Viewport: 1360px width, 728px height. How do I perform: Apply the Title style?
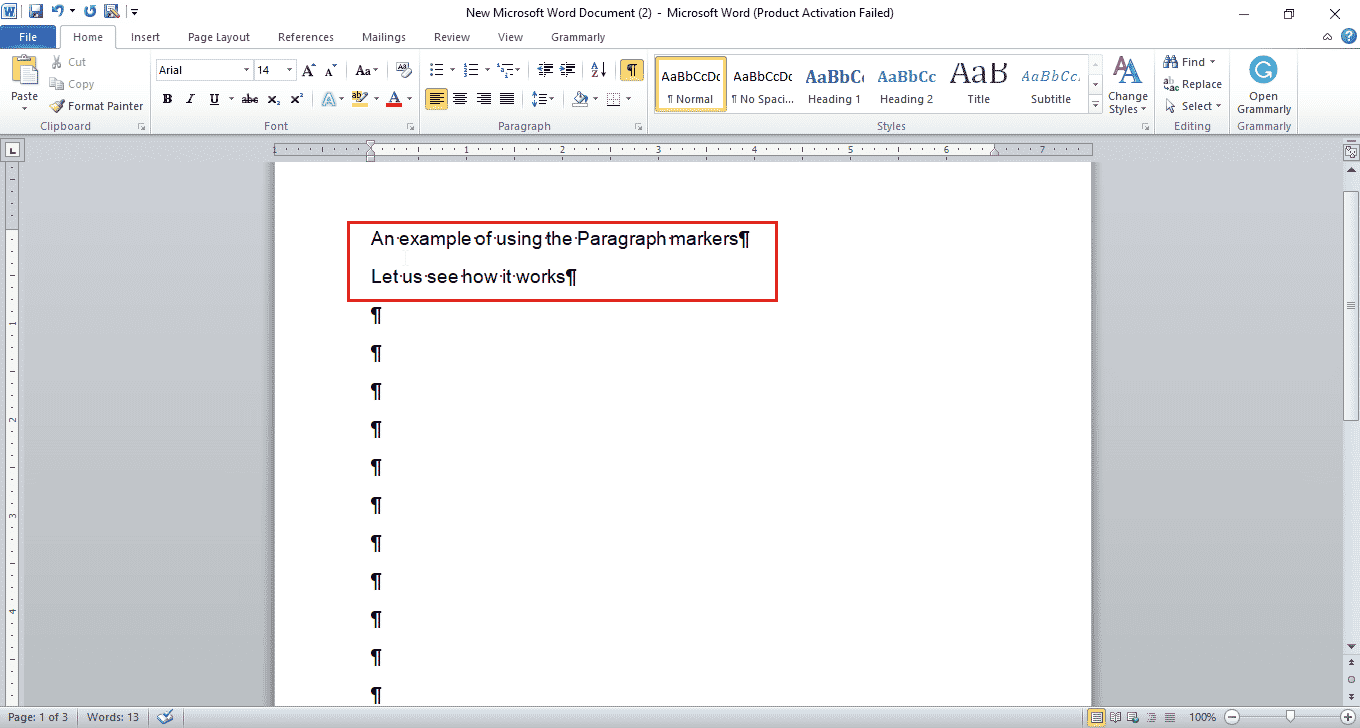[x=979, y=84]
